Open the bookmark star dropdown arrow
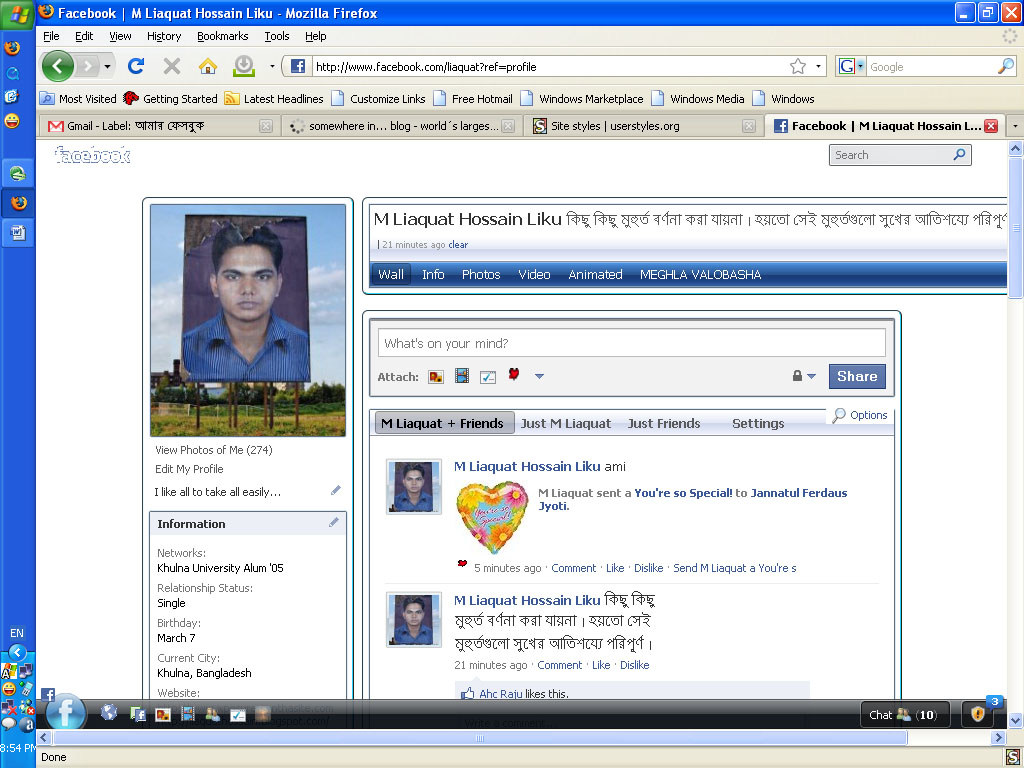This screenshot has width=1024, height=768. (818, 66)
